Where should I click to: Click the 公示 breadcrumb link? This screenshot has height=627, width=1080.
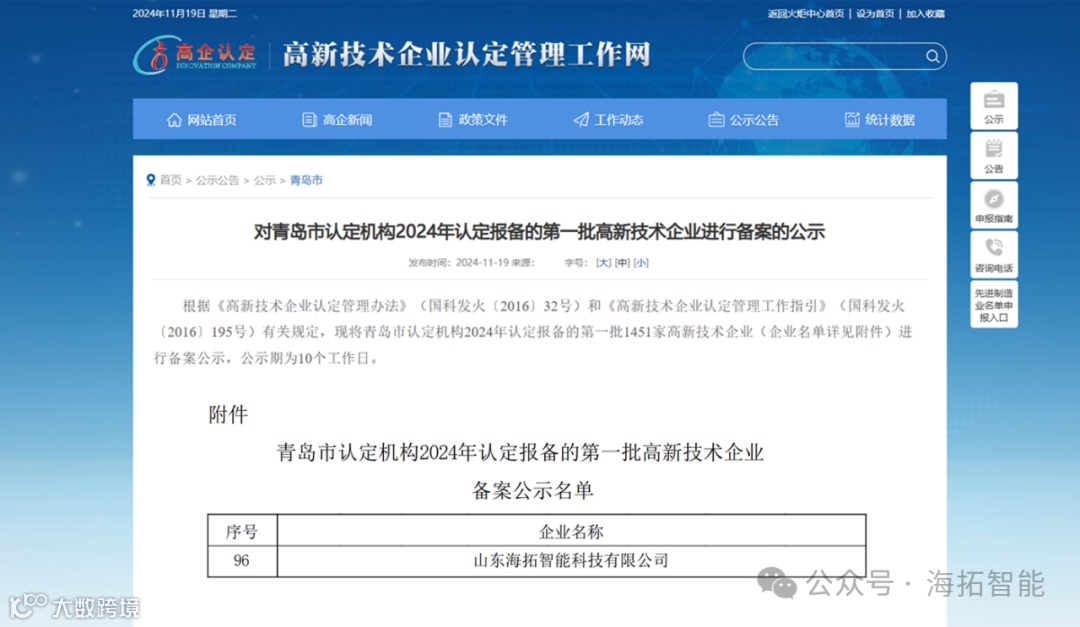264,181
